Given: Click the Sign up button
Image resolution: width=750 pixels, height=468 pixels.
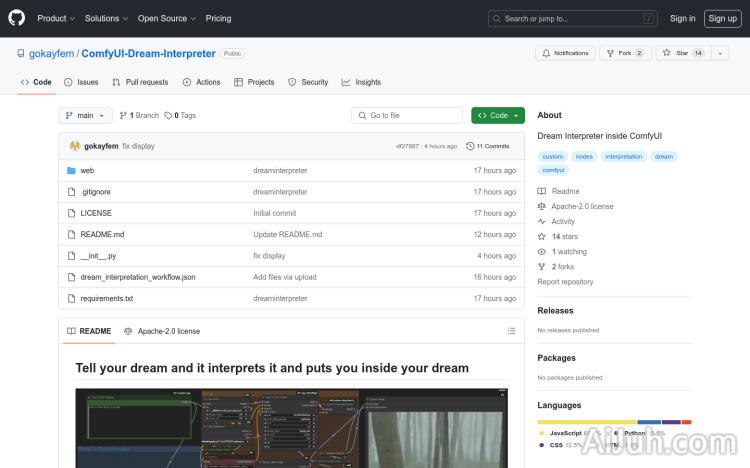Looking at the screenshot, I should [x=721, y=18].
